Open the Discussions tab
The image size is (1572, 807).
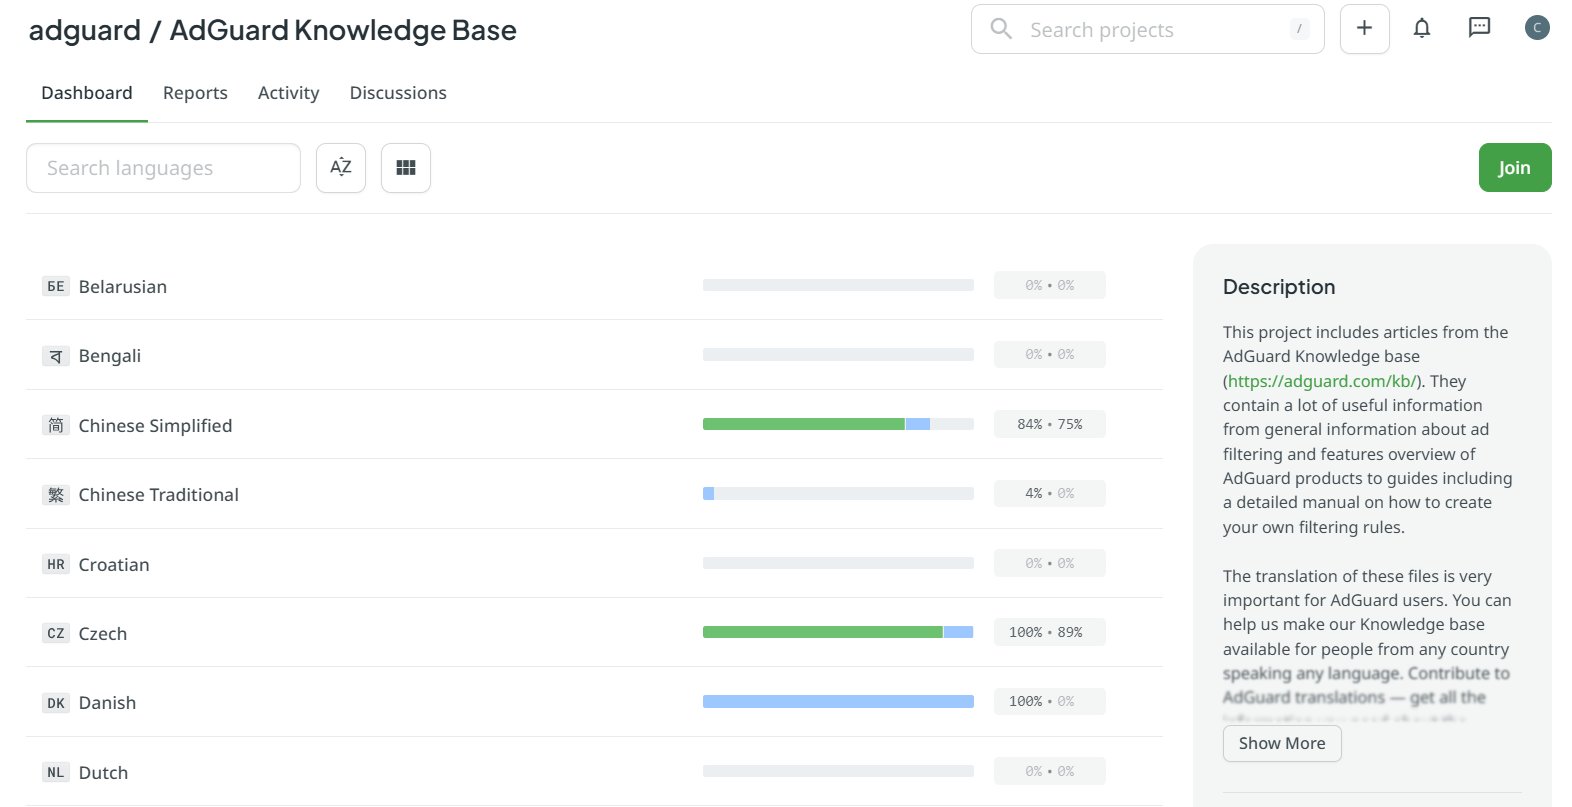pos(398,93)
